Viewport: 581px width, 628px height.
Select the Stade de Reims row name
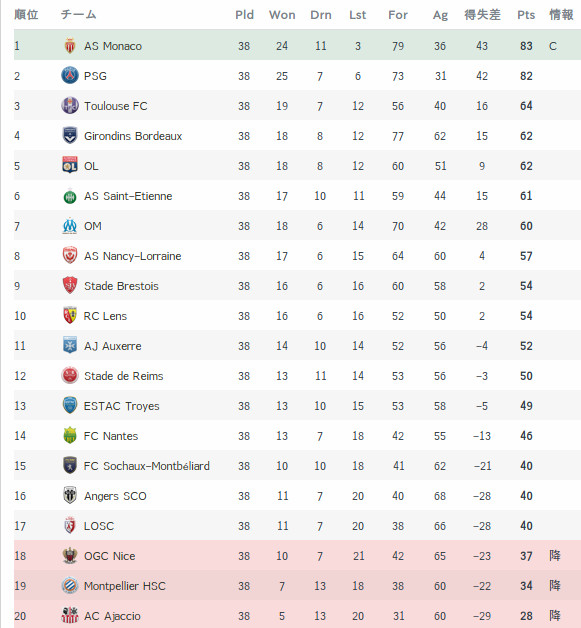pyautogui.click(x=124, y=376)
